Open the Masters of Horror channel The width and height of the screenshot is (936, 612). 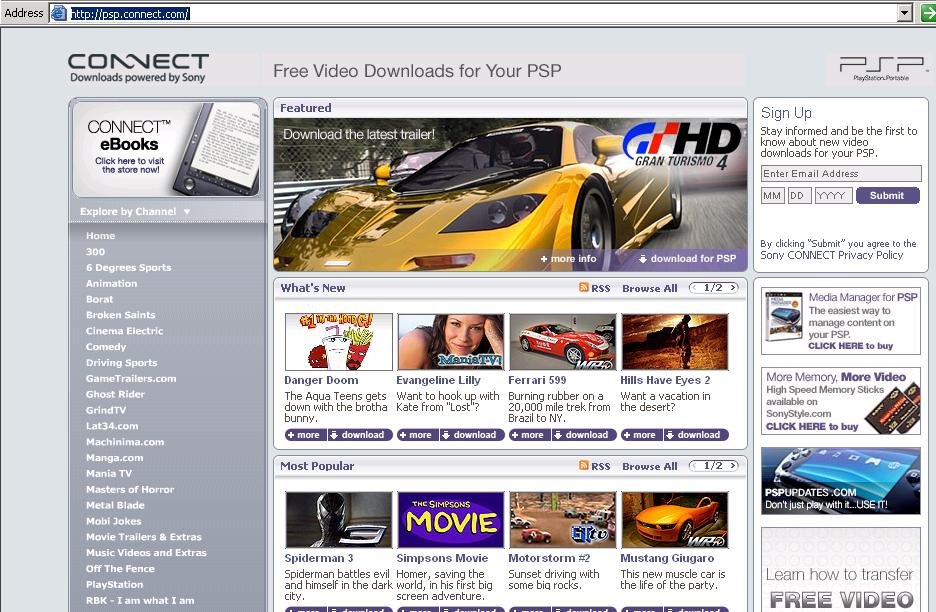[x=130, y=490]
